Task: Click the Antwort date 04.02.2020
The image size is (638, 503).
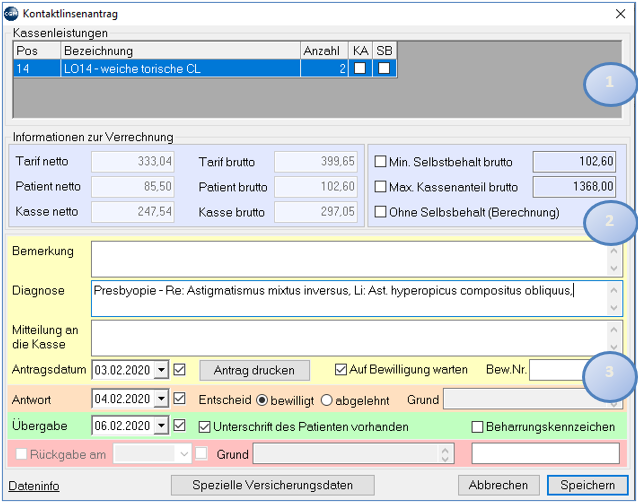Action: click(x=122, y=399)
